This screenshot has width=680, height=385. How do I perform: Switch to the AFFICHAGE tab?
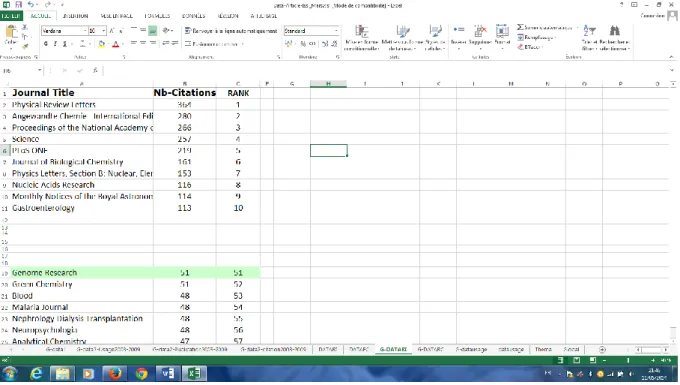[x=263, y=16]
